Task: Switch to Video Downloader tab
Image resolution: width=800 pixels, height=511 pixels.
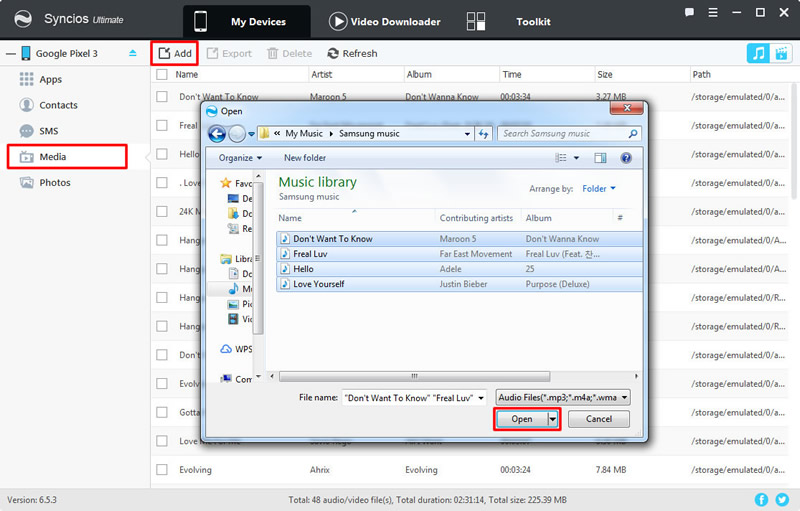Action: [x=385, y=21]
